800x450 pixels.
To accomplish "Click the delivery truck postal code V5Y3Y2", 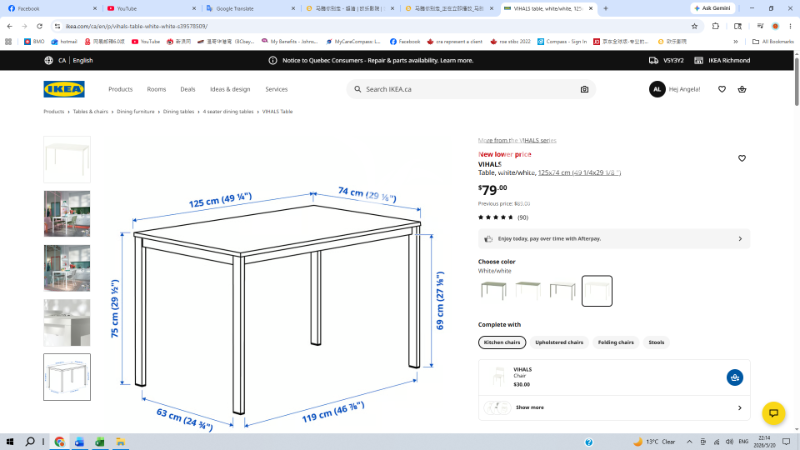I will (666, 60).
